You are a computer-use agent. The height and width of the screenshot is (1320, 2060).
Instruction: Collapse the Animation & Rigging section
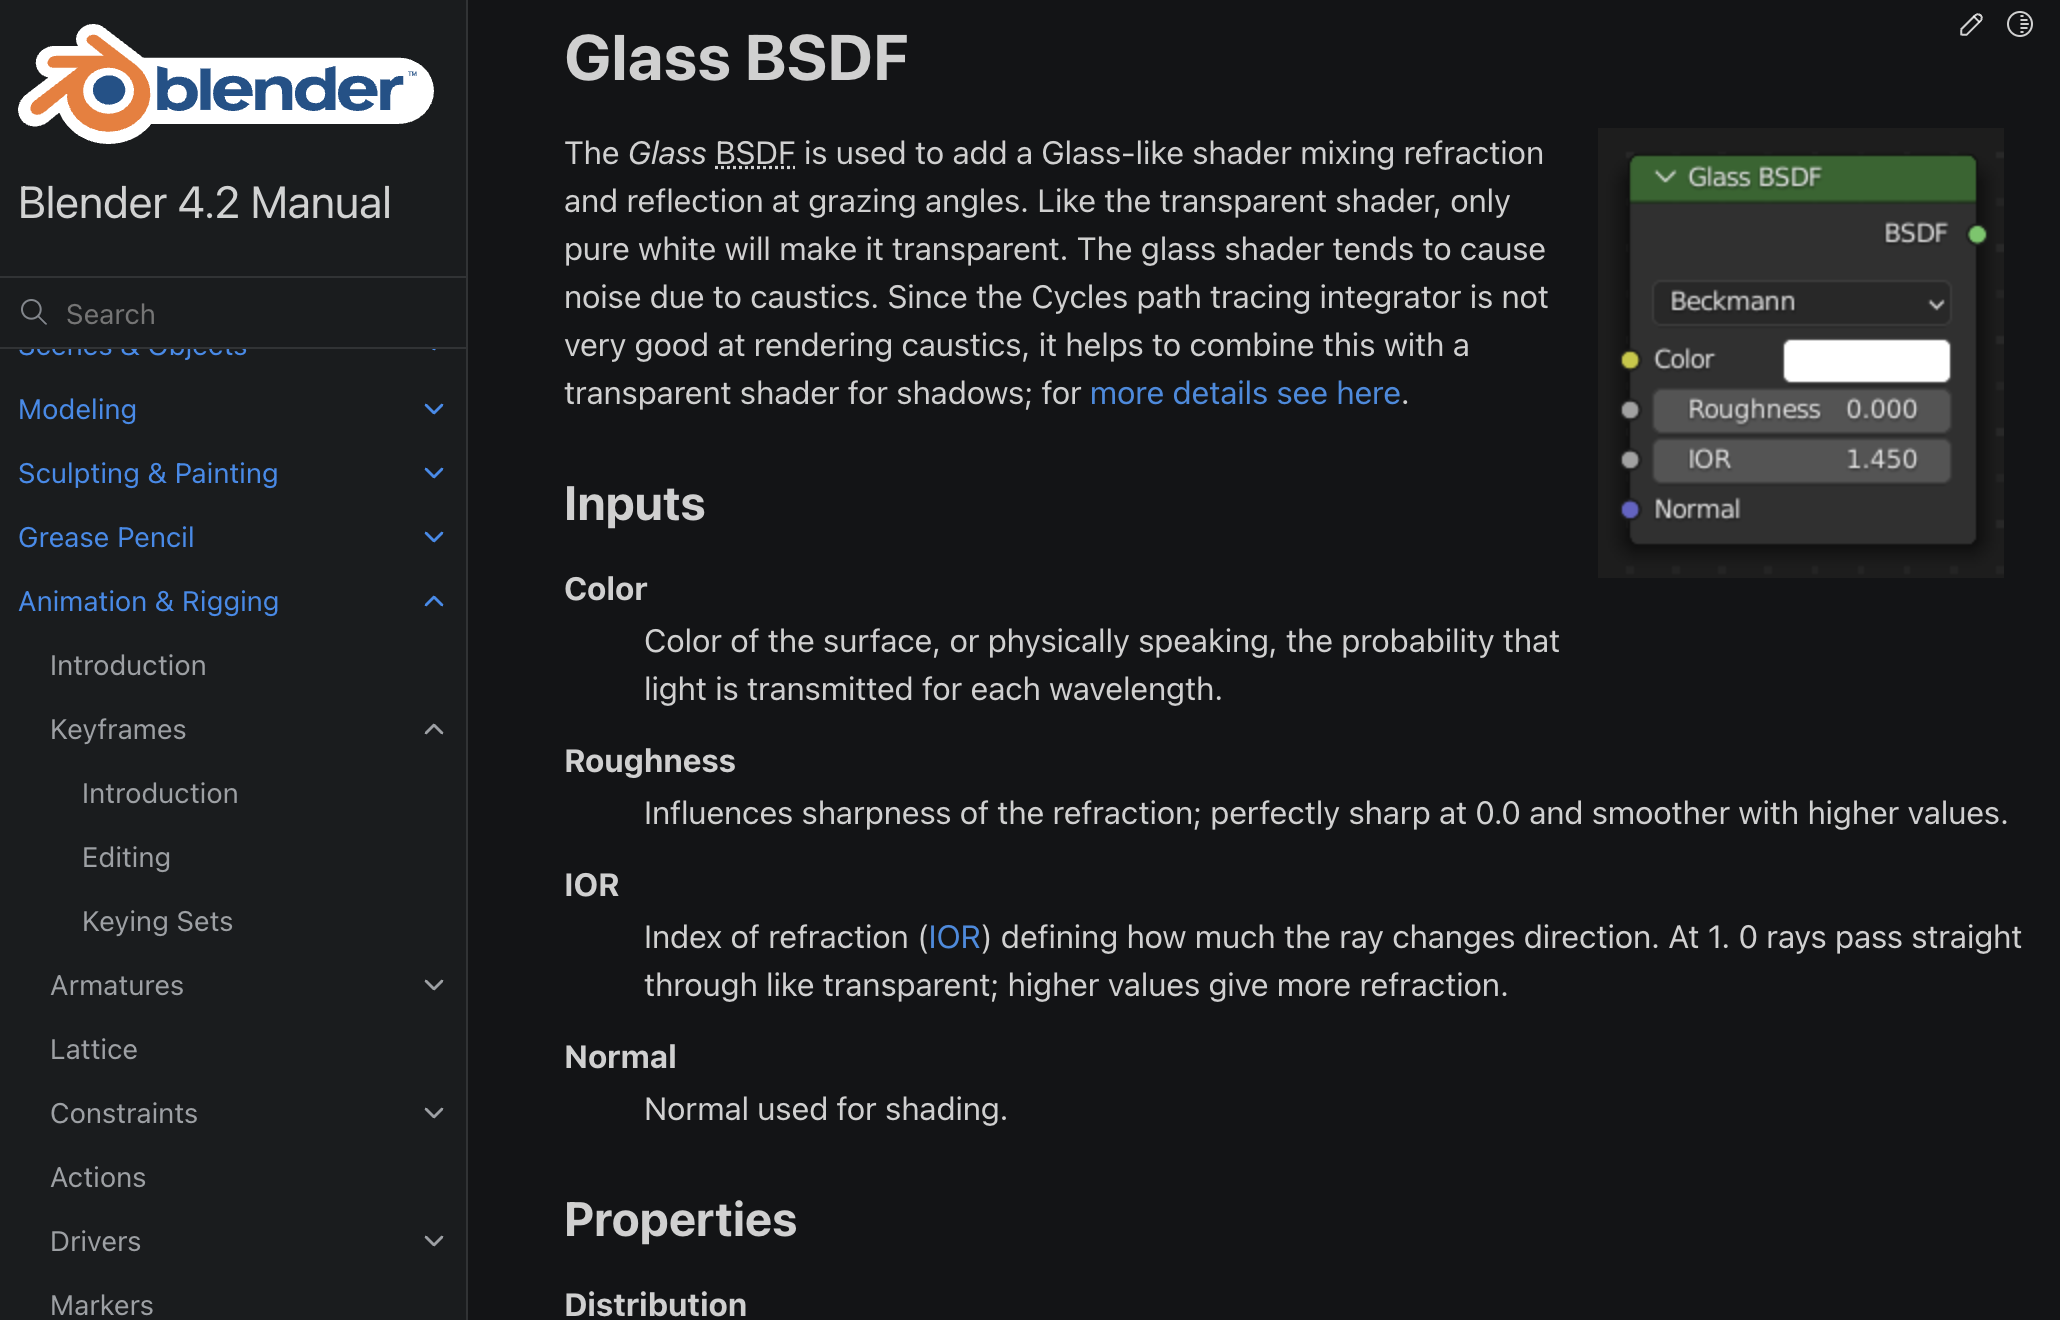click(434, 601)
